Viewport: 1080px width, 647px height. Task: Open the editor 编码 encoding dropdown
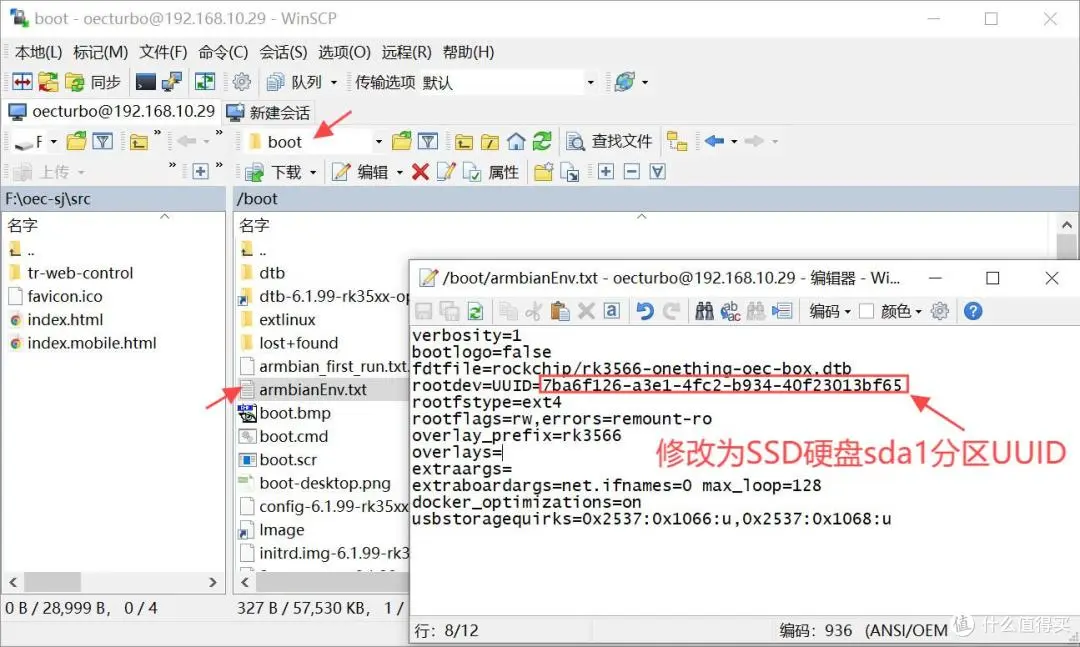(829, 311)
